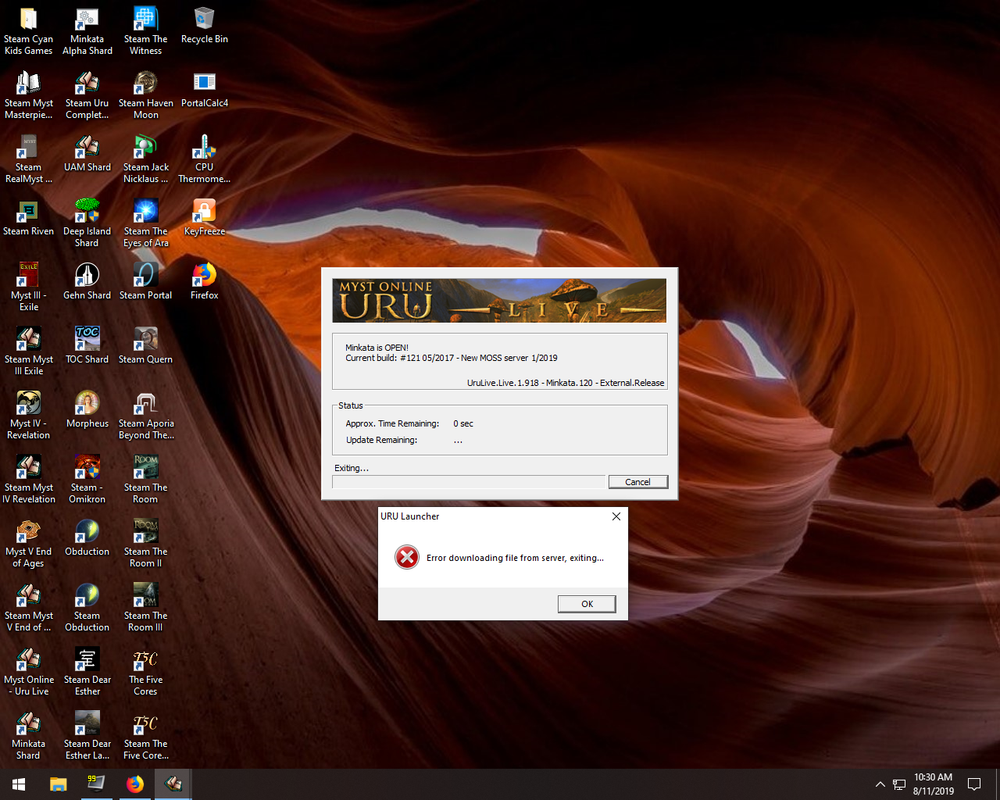Click the red error icon in dialog
This screenshot has width=1000, height=800.
406,558
